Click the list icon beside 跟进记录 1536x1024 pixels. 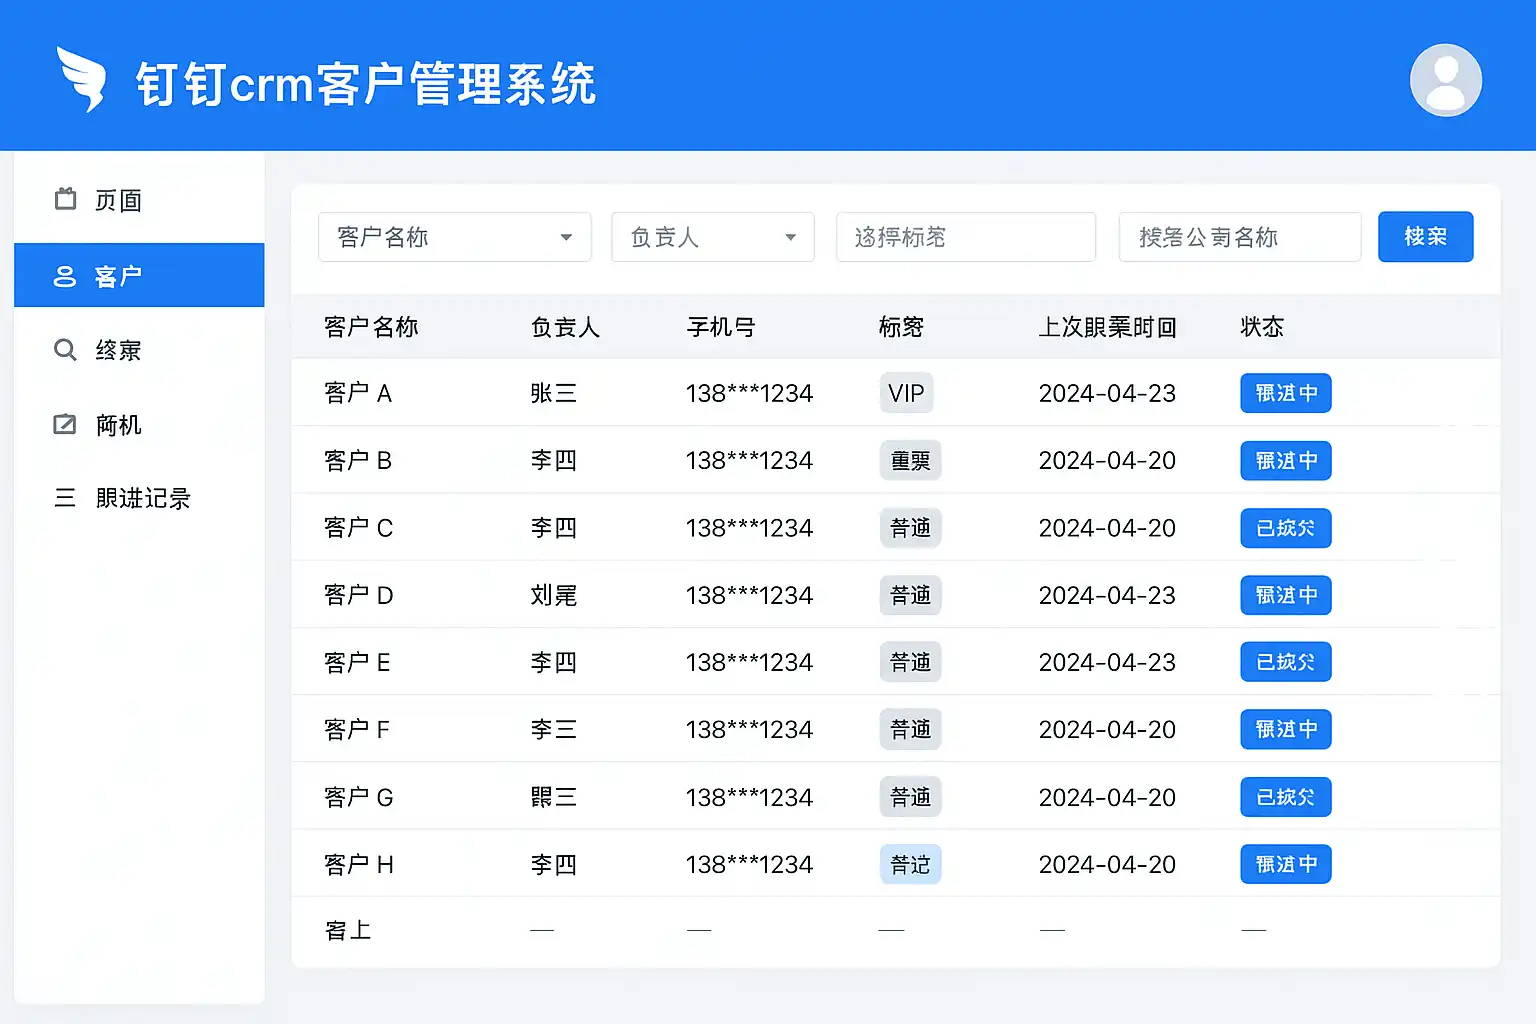click(x=65, y=498)
